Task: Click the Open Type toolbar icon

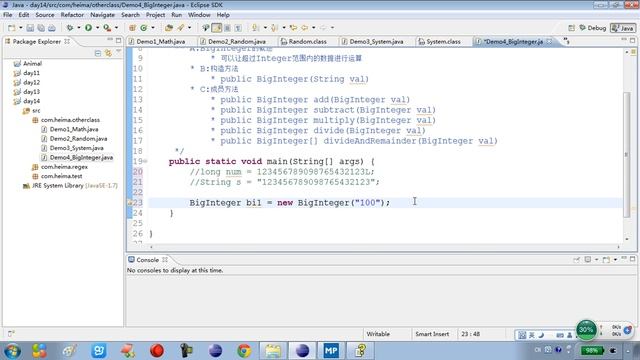Action: coord(169,28)
